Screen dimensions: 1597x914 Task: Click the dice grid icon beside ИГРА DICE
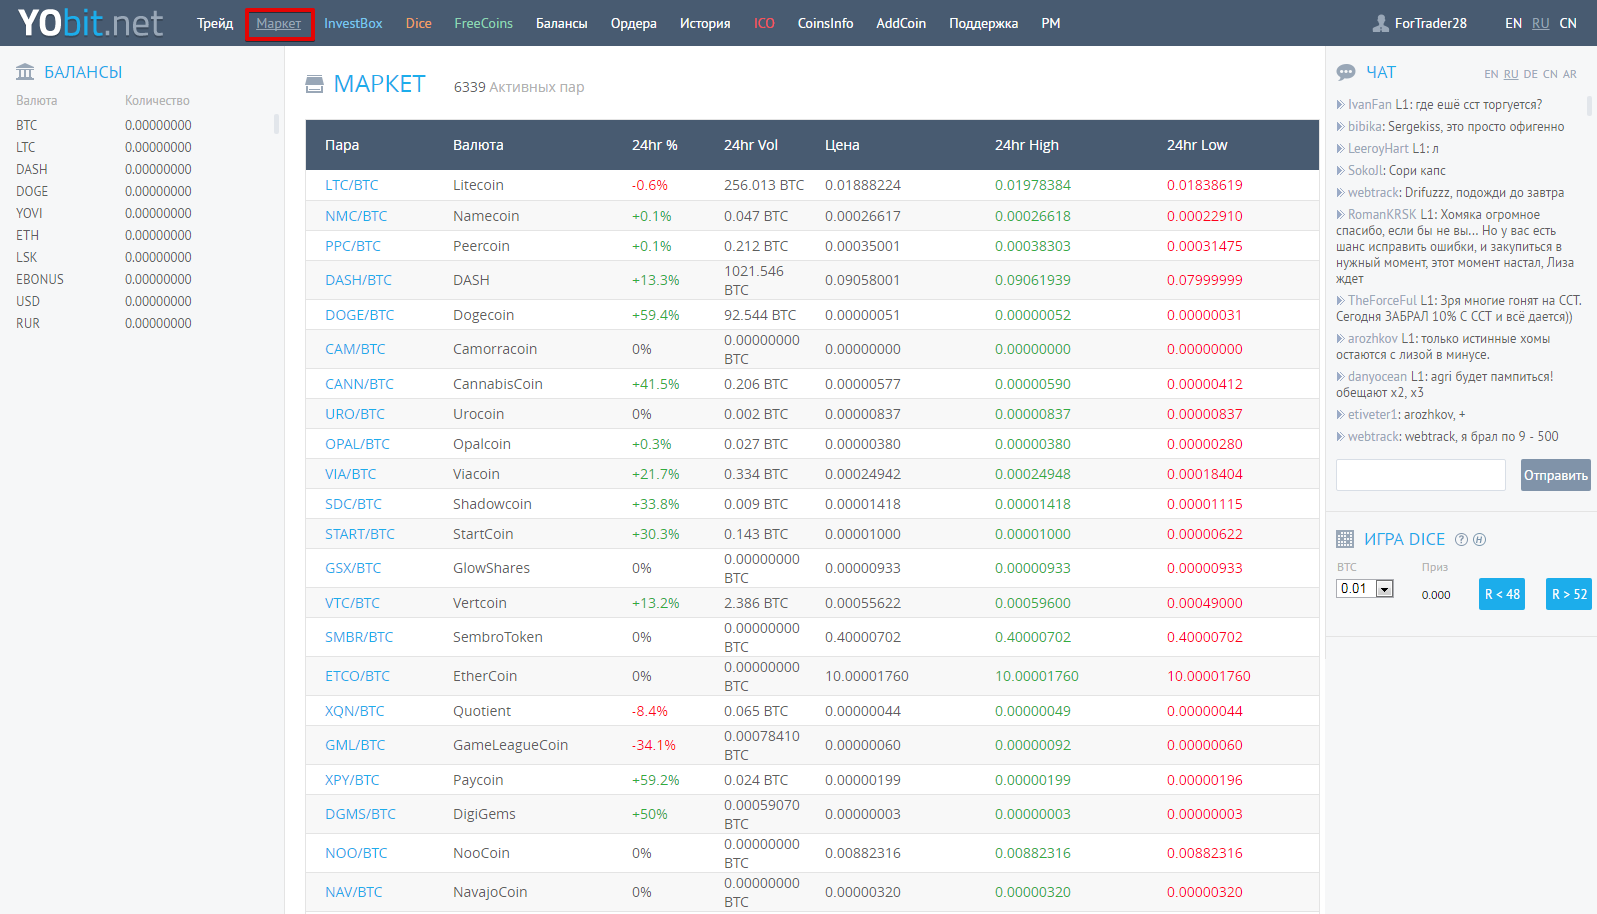[1345, 539]
